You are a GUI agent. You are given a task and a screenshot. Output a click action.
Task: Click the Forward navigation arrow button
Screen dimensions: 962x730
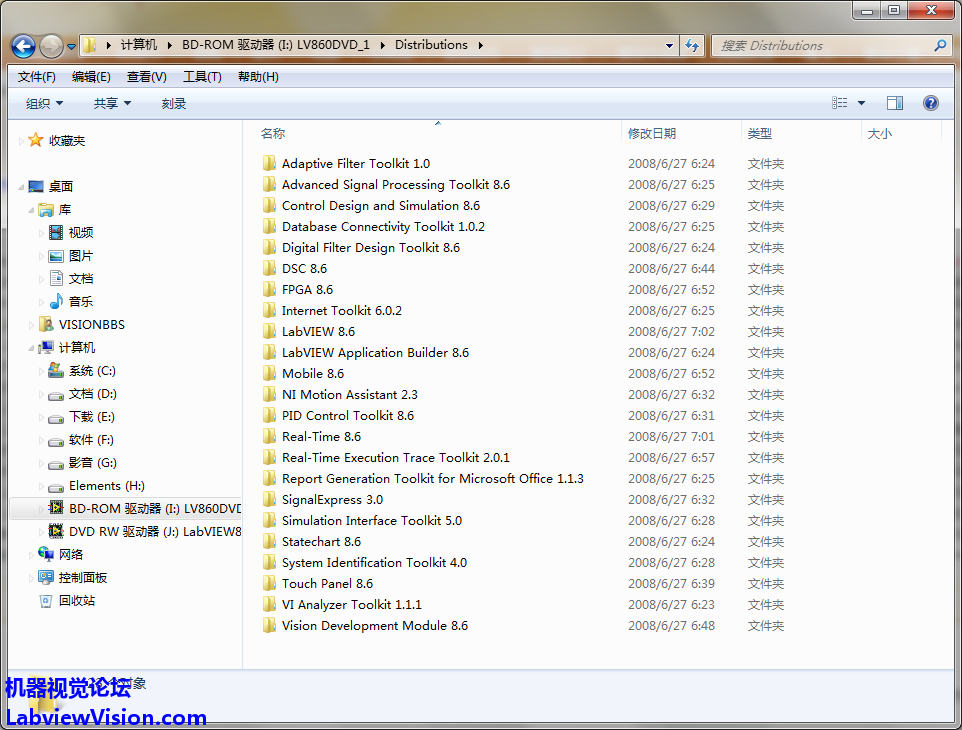[51, 46]
